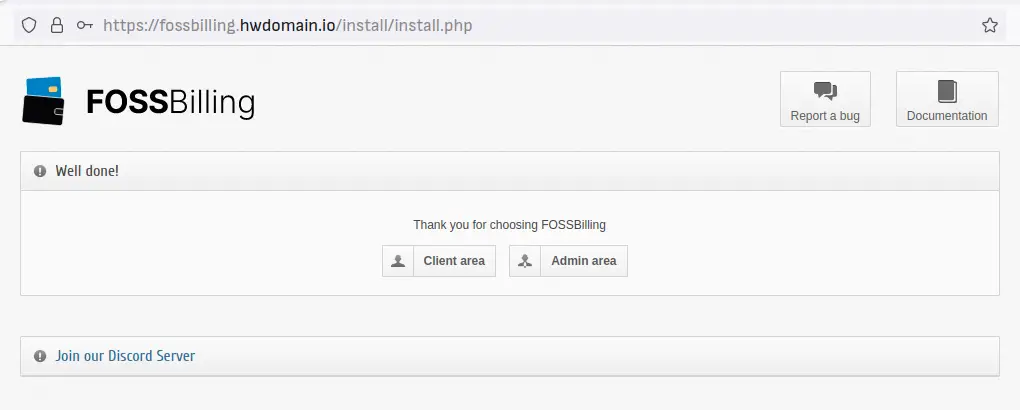The image size is (1020, 410).
Task: Open the Admin area button
Action: [x=569, y=261]
